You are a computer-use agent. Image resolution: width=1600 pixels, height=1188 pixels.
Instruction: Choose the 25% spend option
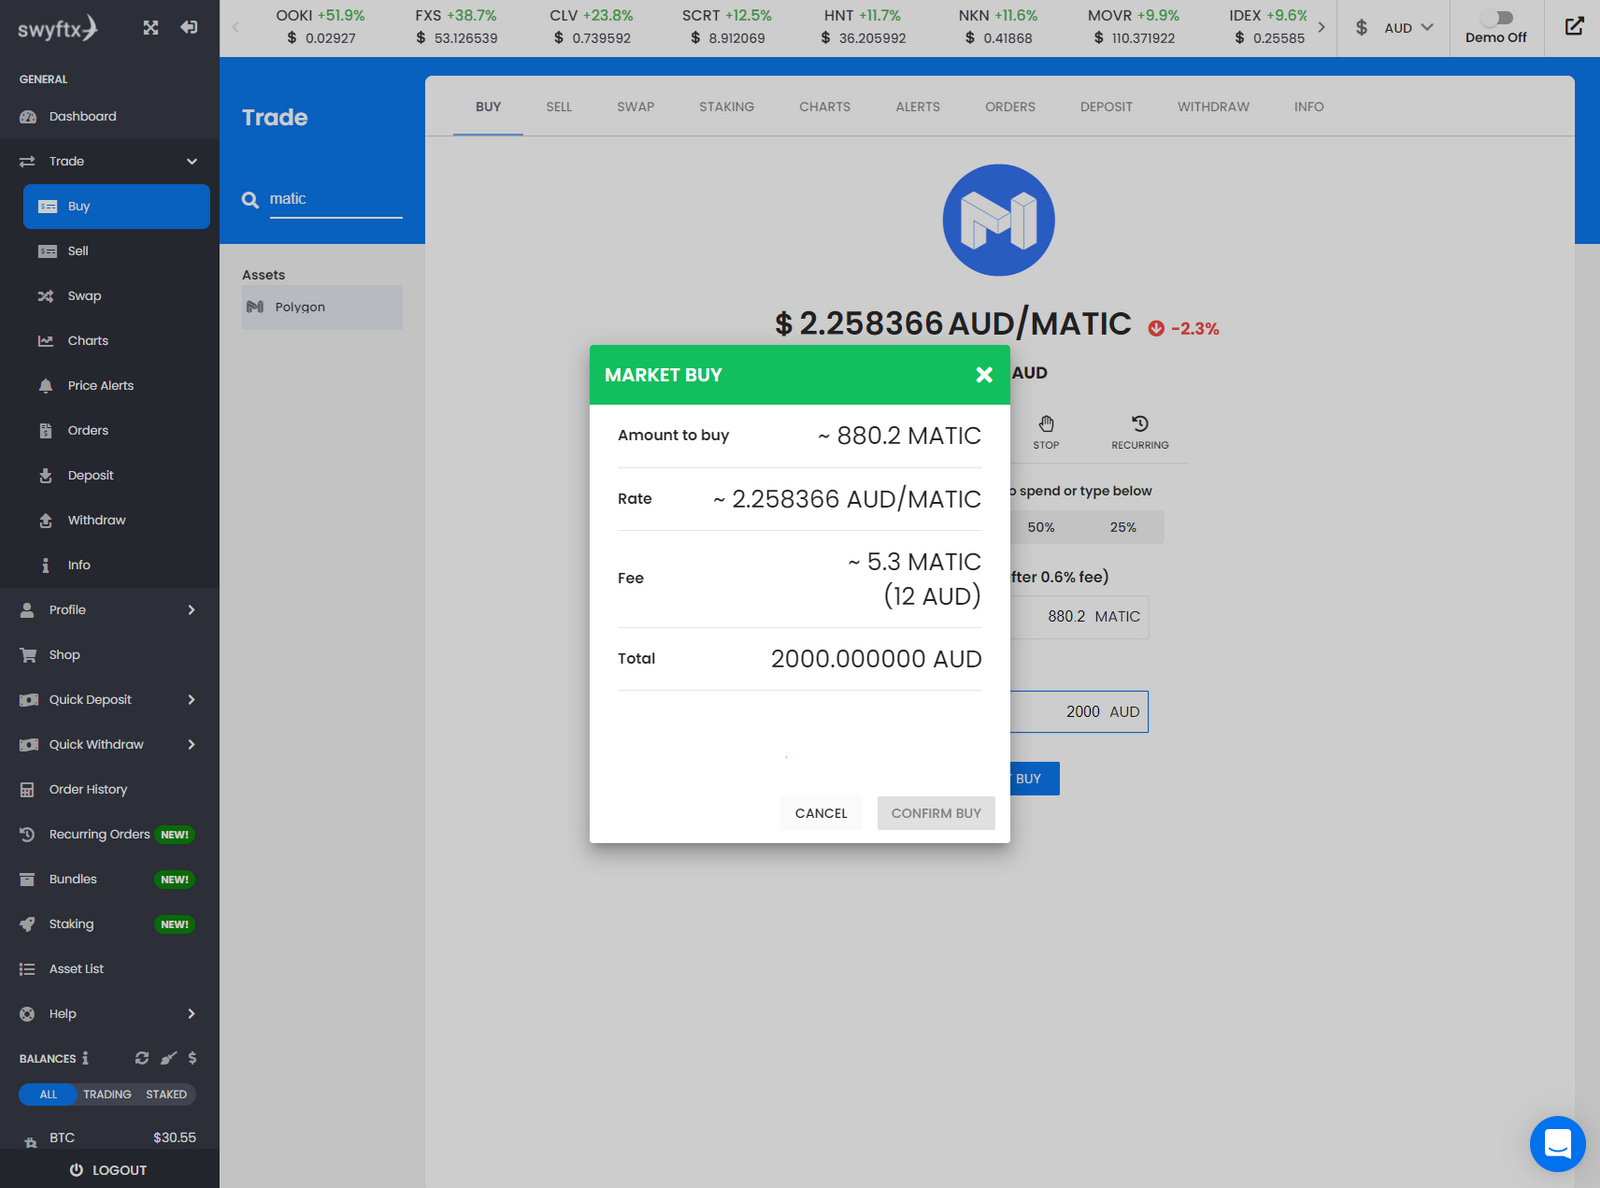click(x=1123, y=527)
